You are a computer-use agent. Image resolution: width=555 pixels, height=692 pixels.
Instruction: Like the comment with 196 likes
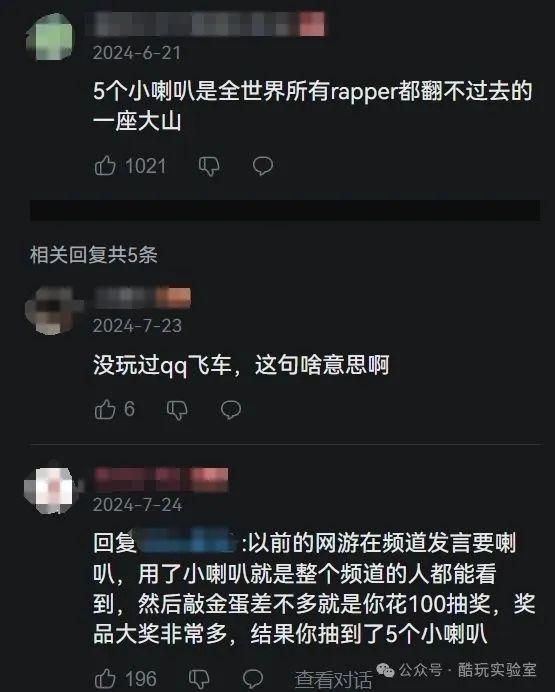(x=105, y=678)
